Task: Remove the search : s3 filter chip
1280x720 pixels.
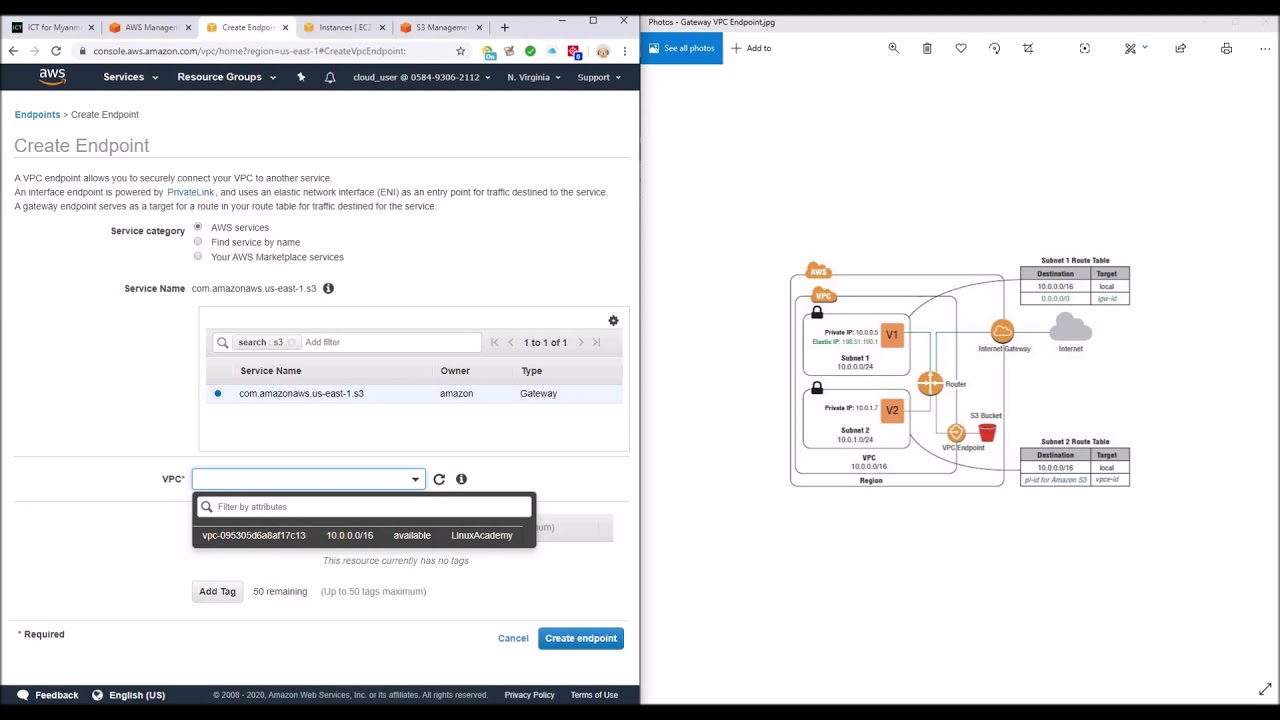Action: 292,342
